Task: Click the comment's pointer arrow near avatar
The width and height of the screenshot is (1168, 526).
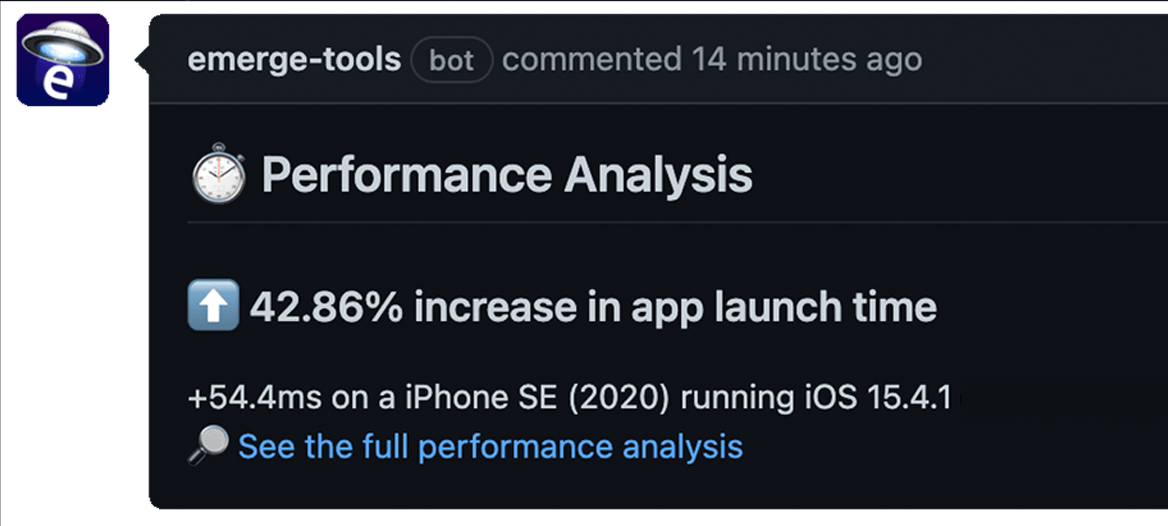Action: coord(141,60)
